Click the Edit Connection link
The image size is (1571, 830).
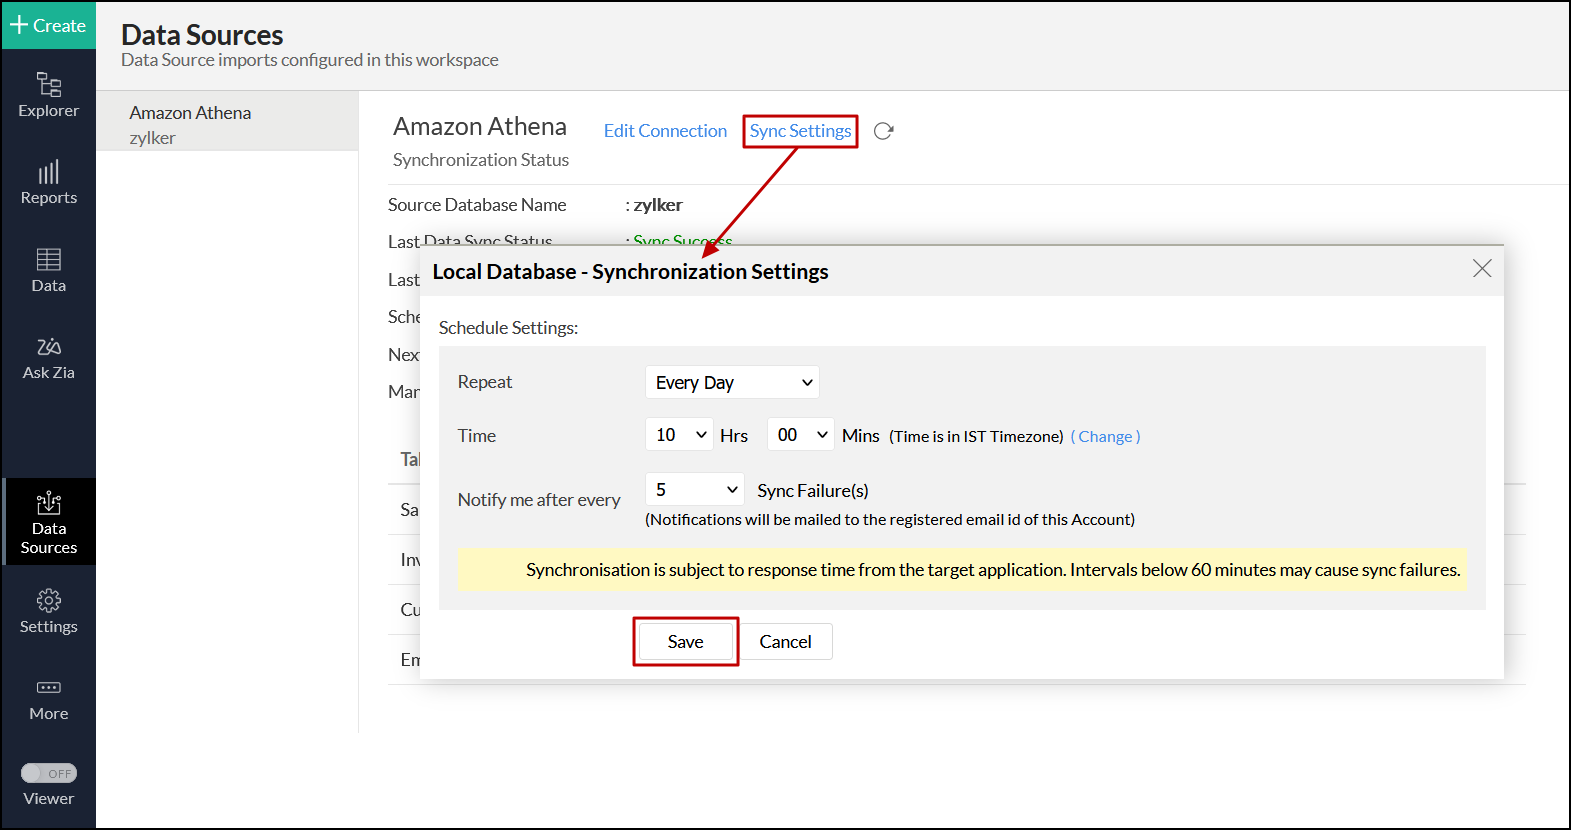pyautogui.click(x=665, y=131)
